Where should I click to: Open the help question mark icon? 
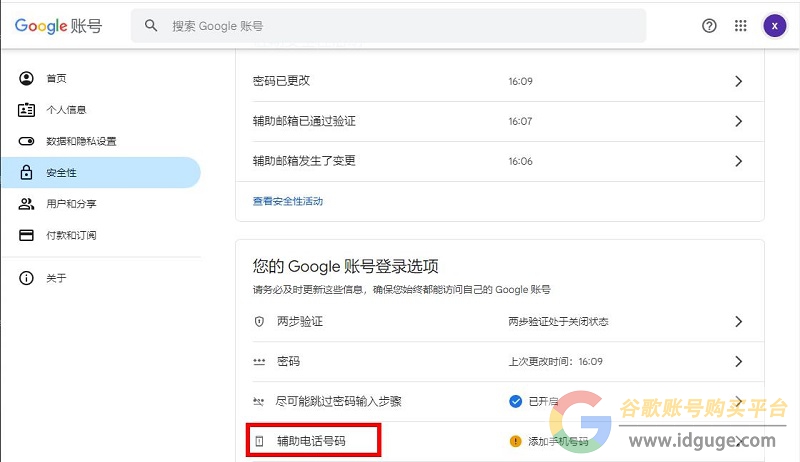[x=709, y=25]
